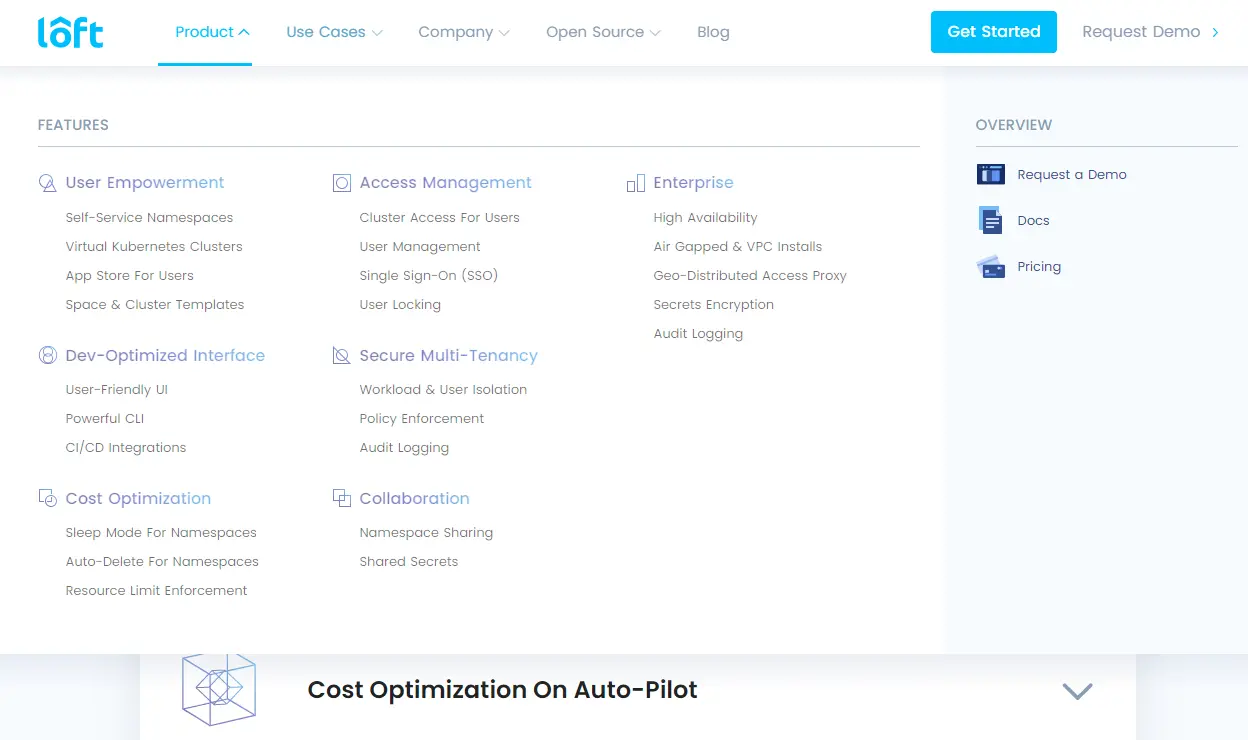
Task: Click the loft logo
Action: coord(70,31)
